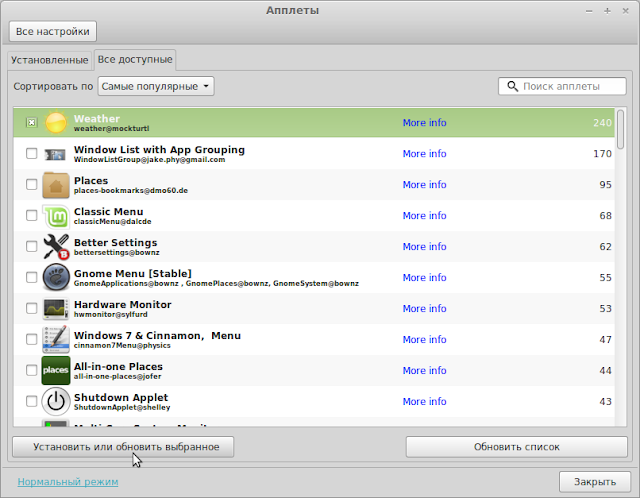
Task: Click the Window List with App Grouping icon
Action: tap(56, 154)
